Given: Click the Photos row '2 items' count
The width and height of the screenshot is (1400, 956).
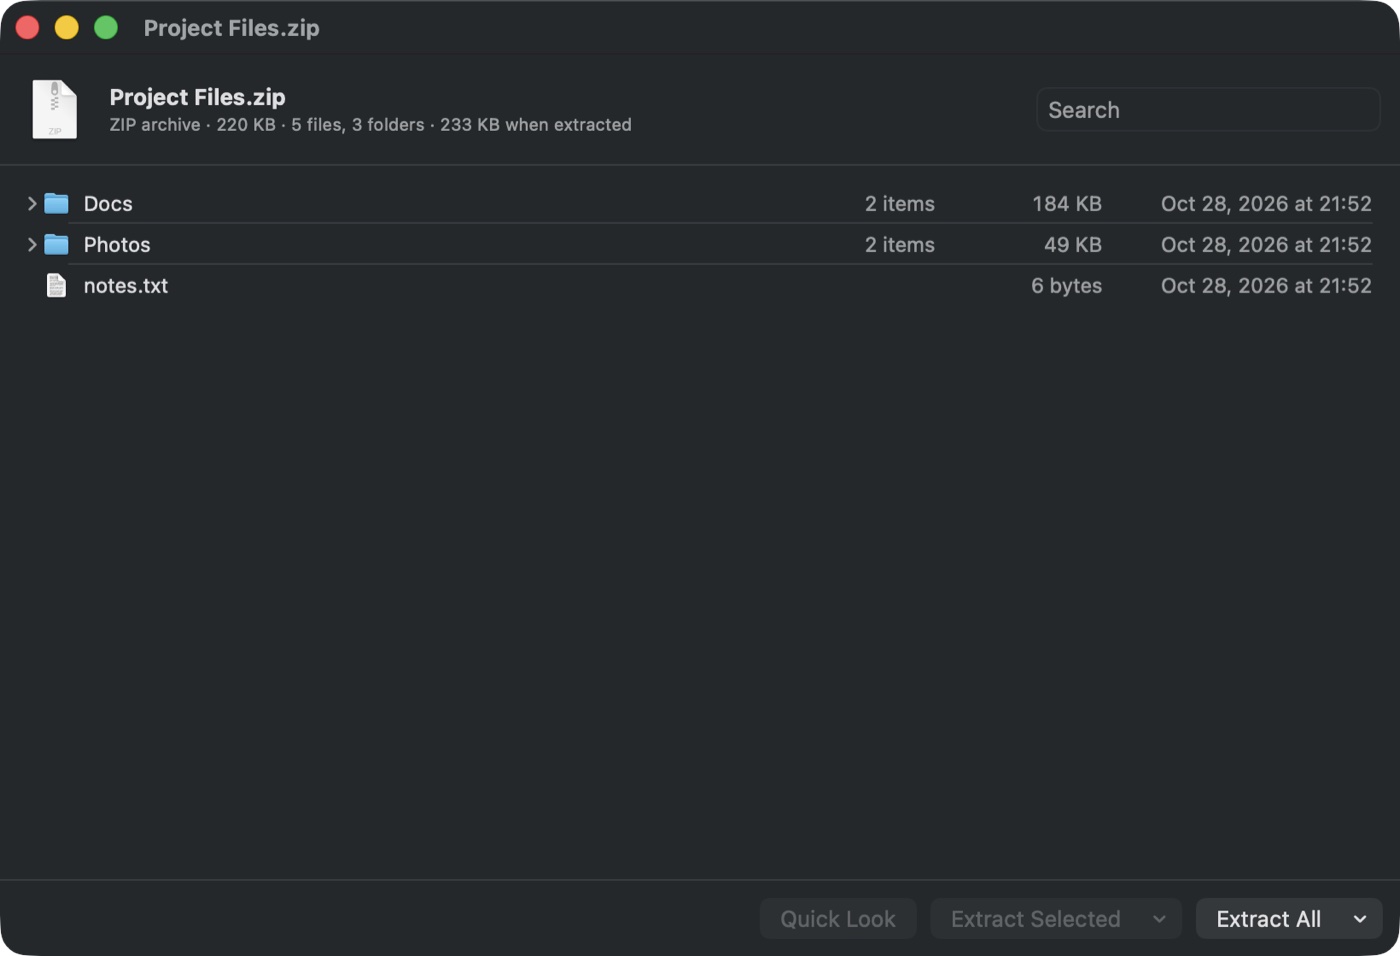Looking at the screenshot, I should 900,245.
